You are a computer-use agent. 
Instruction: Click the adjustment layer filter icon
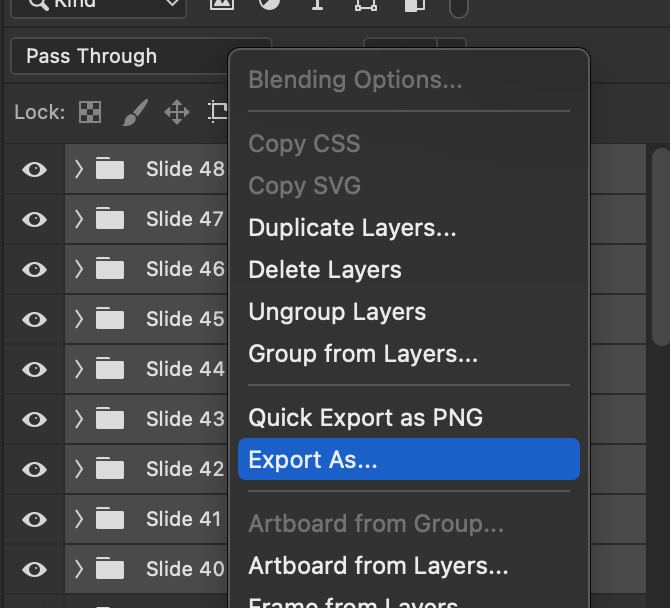270,5
